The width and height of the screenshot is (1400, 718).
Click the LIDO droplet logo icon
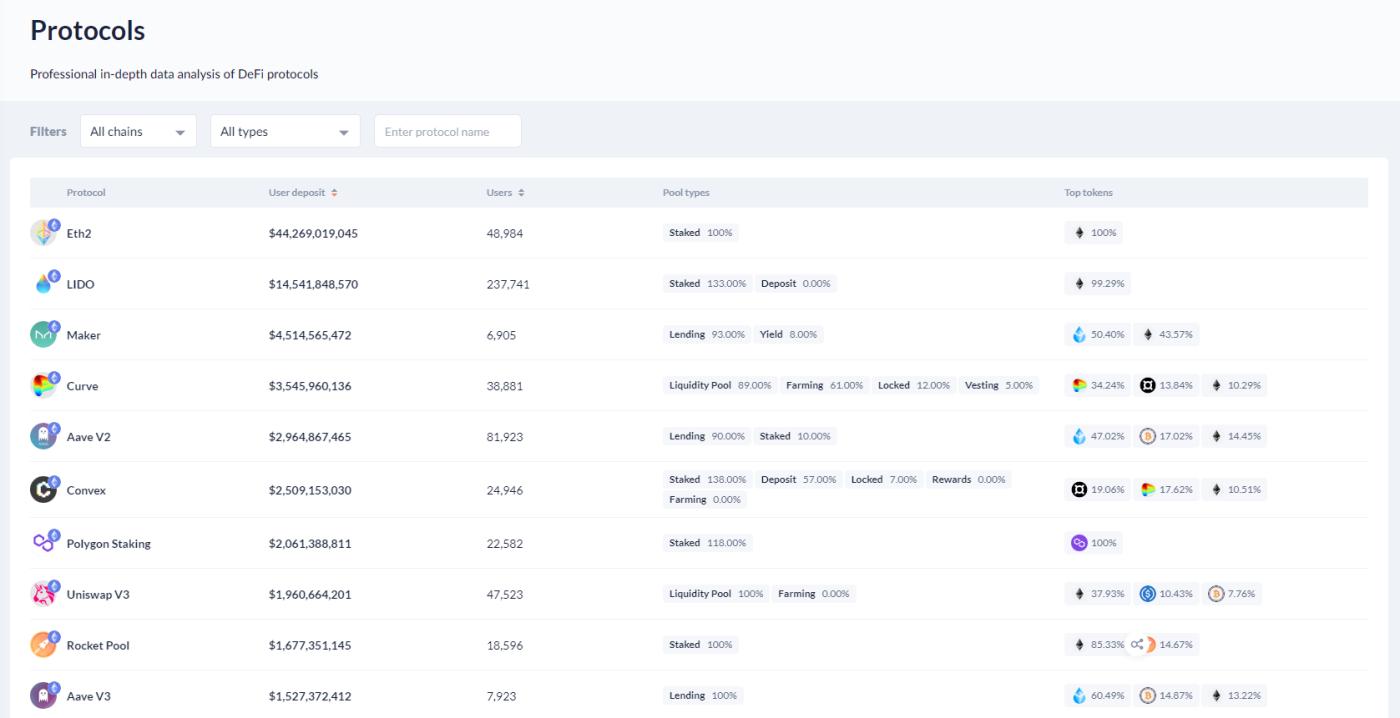44,284
